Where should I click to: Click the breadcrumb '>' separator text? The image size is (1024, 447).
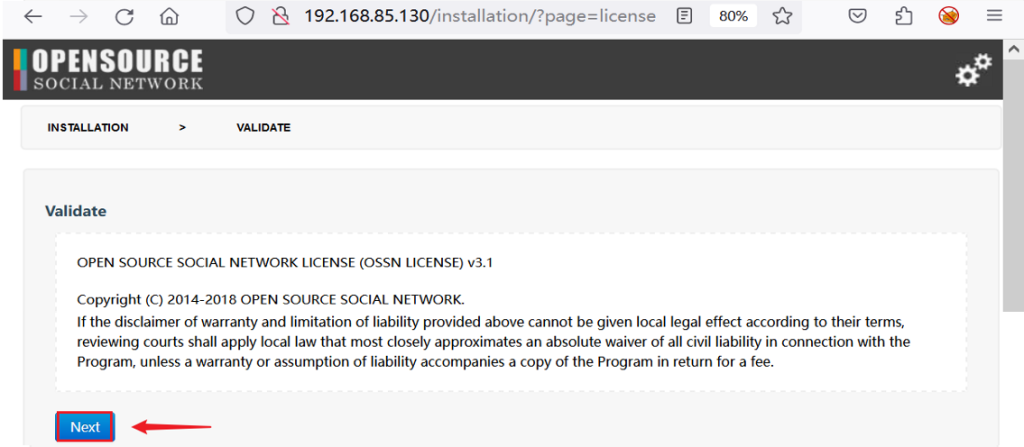pos(183,127)
